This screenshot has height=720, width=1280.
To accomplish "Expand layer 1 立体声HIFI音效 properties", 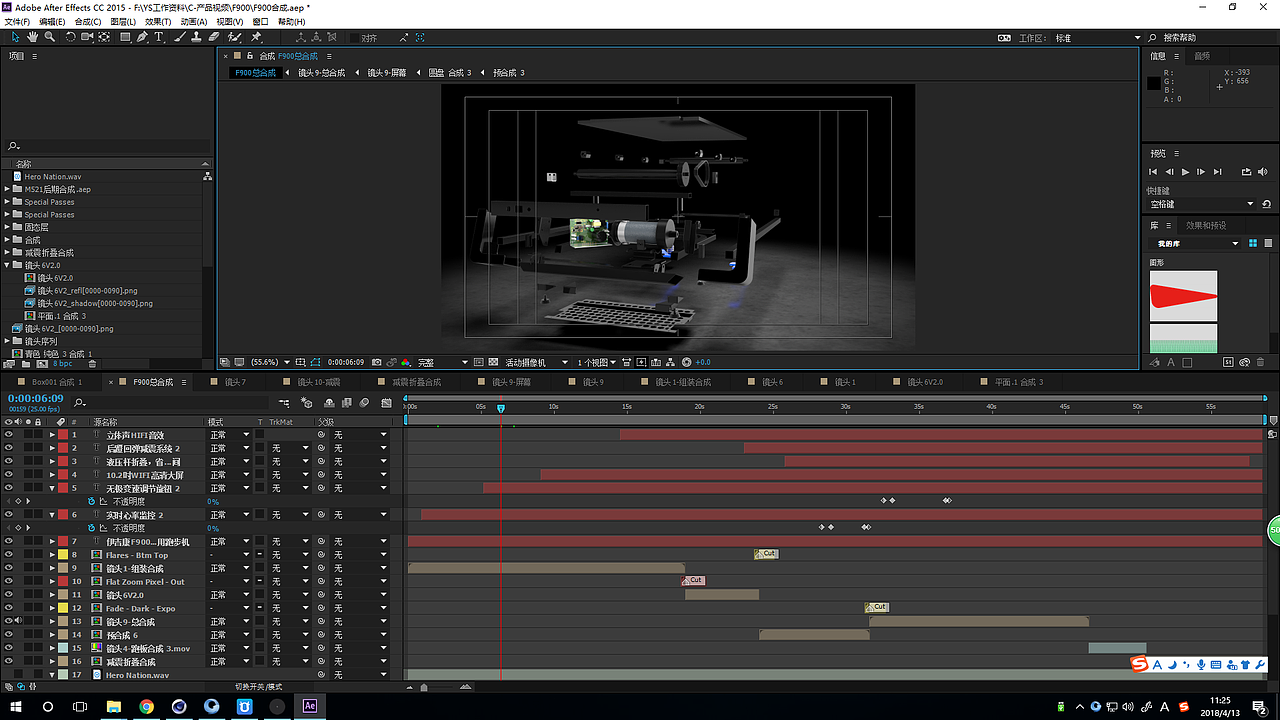I will point(52,435).
